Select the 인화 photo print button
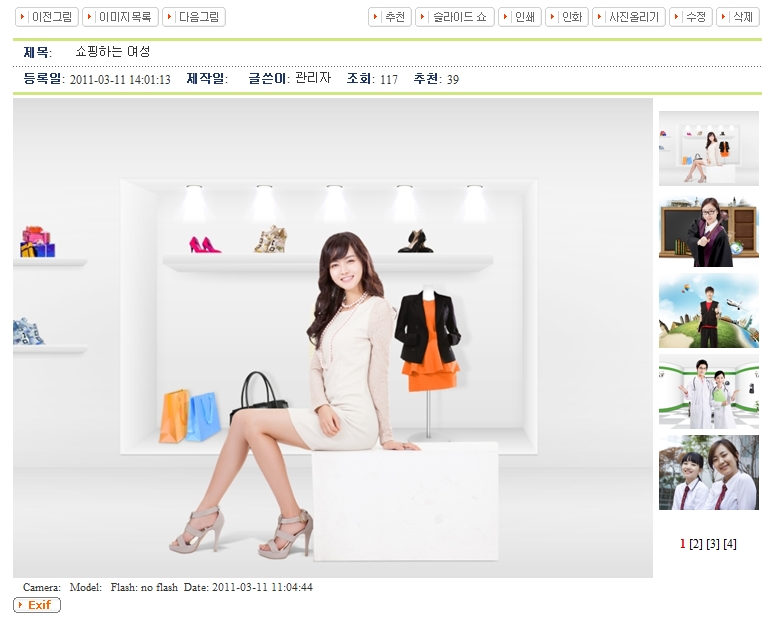Viewport: 769px width, 627px height. tap(566, 17)
